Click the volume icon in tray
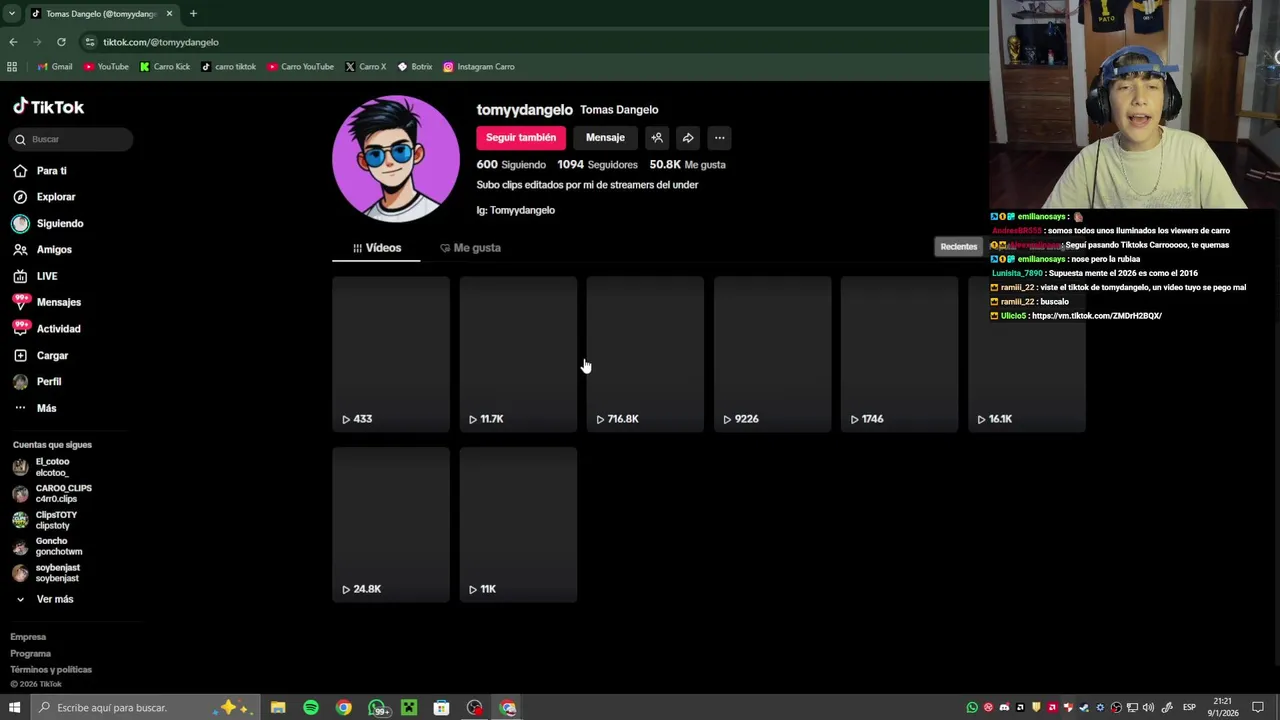 click(x=1148, y=707)
